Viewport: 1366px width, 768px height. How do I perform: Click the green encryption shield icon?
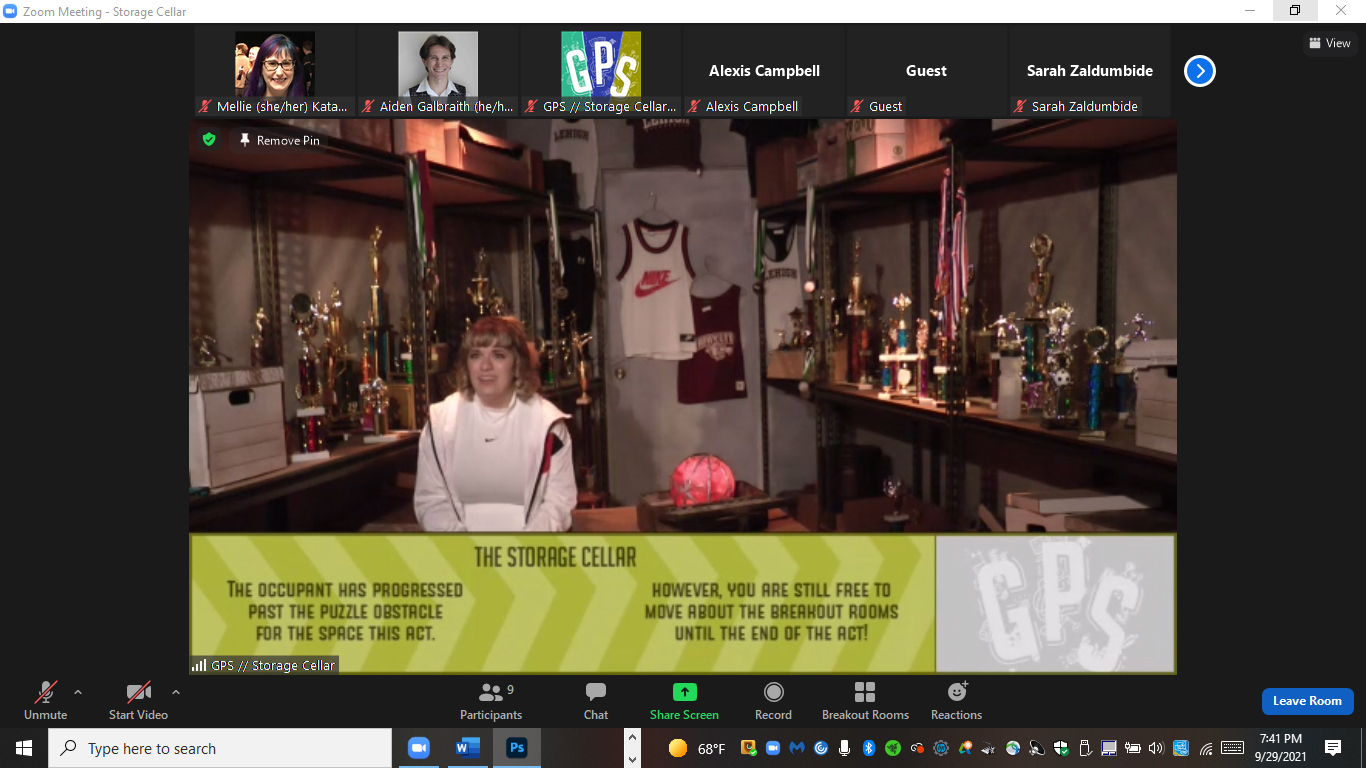[x=209, y=140]
